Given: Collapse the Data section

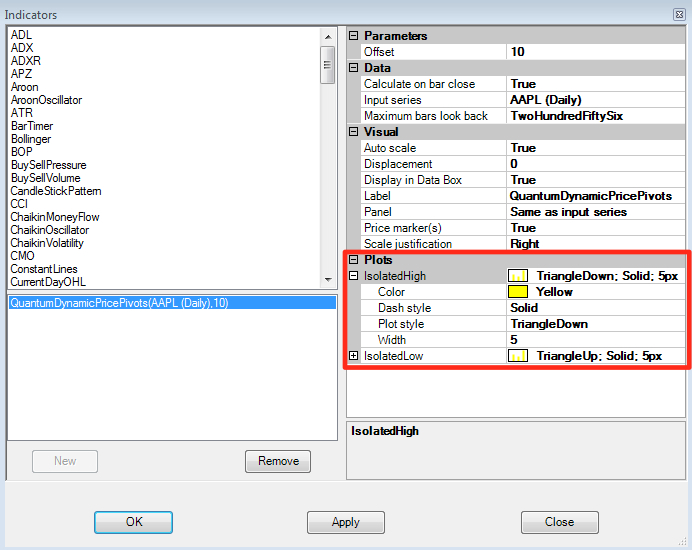Looking at the screenshot, I should coord(354,68).
